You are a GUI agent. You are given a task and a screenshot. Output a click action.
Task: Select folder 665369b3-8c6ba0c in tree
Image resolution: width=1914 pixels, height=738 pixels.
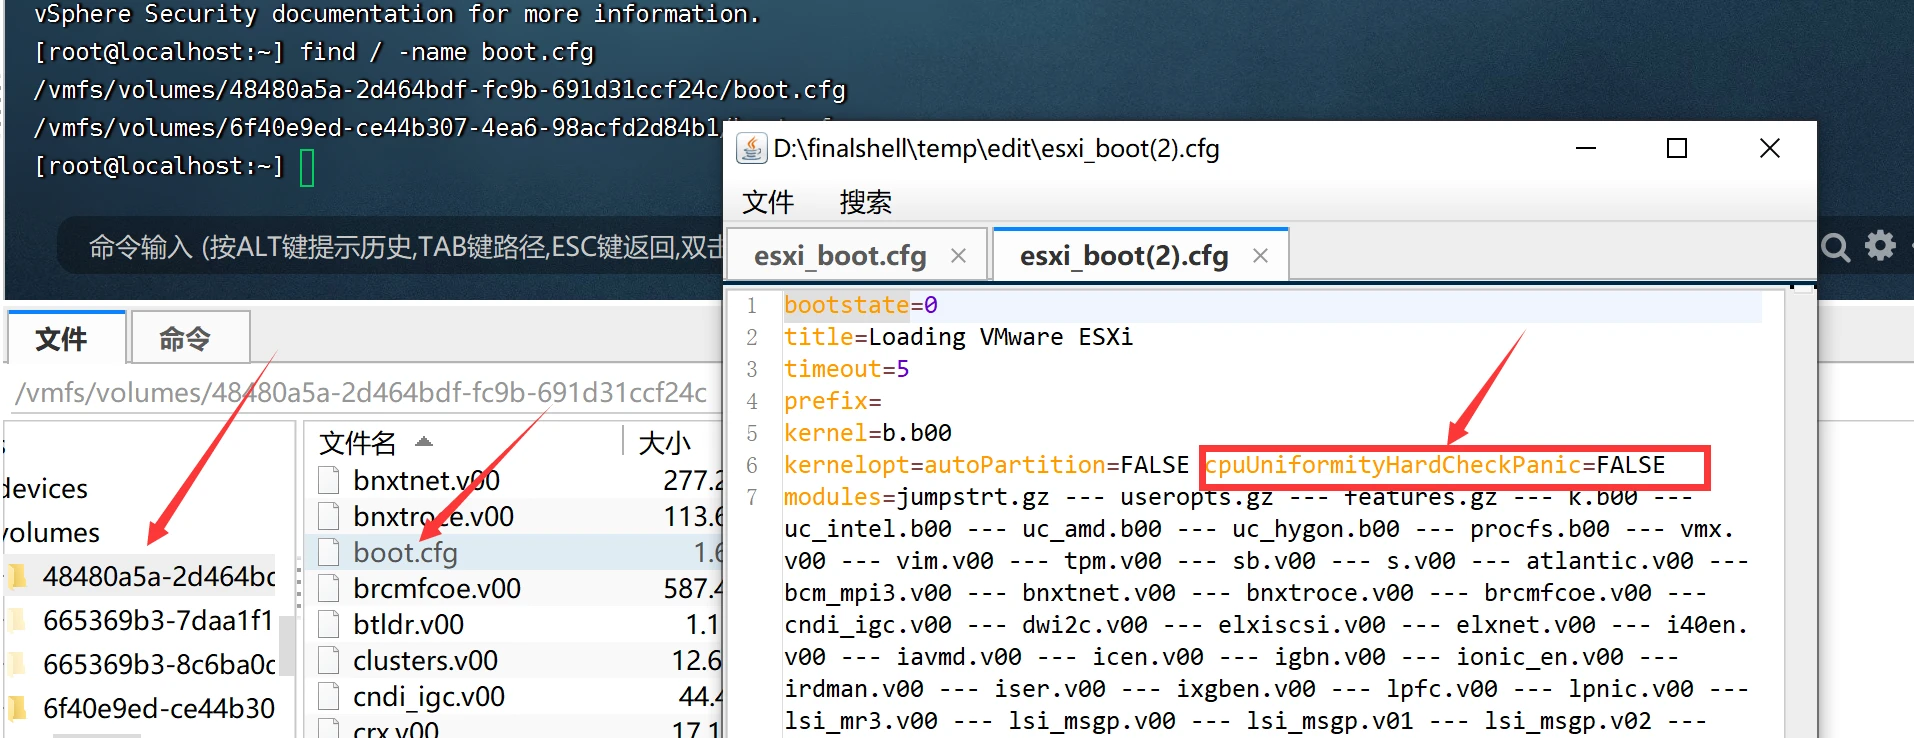[x=159, y=664]
